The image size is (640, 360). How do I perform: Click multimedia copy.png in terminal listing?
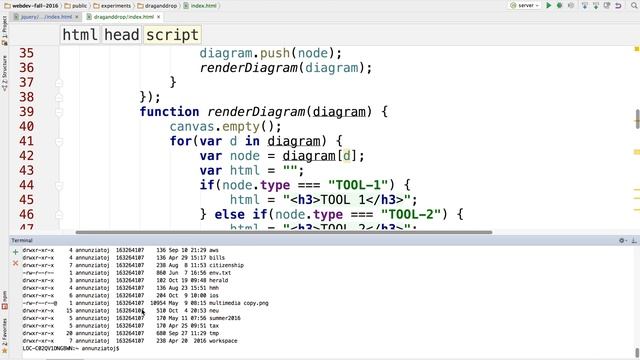(x=238, y=303)
